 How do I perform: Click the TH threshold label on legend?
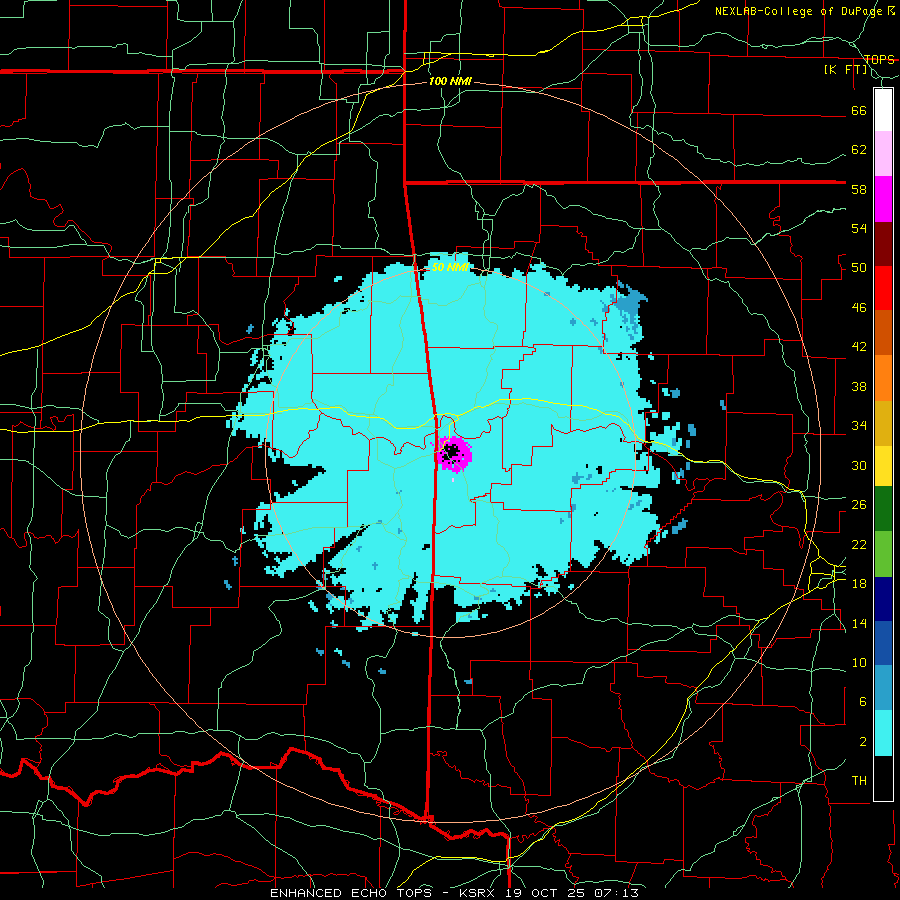click(x=859, y=780)
